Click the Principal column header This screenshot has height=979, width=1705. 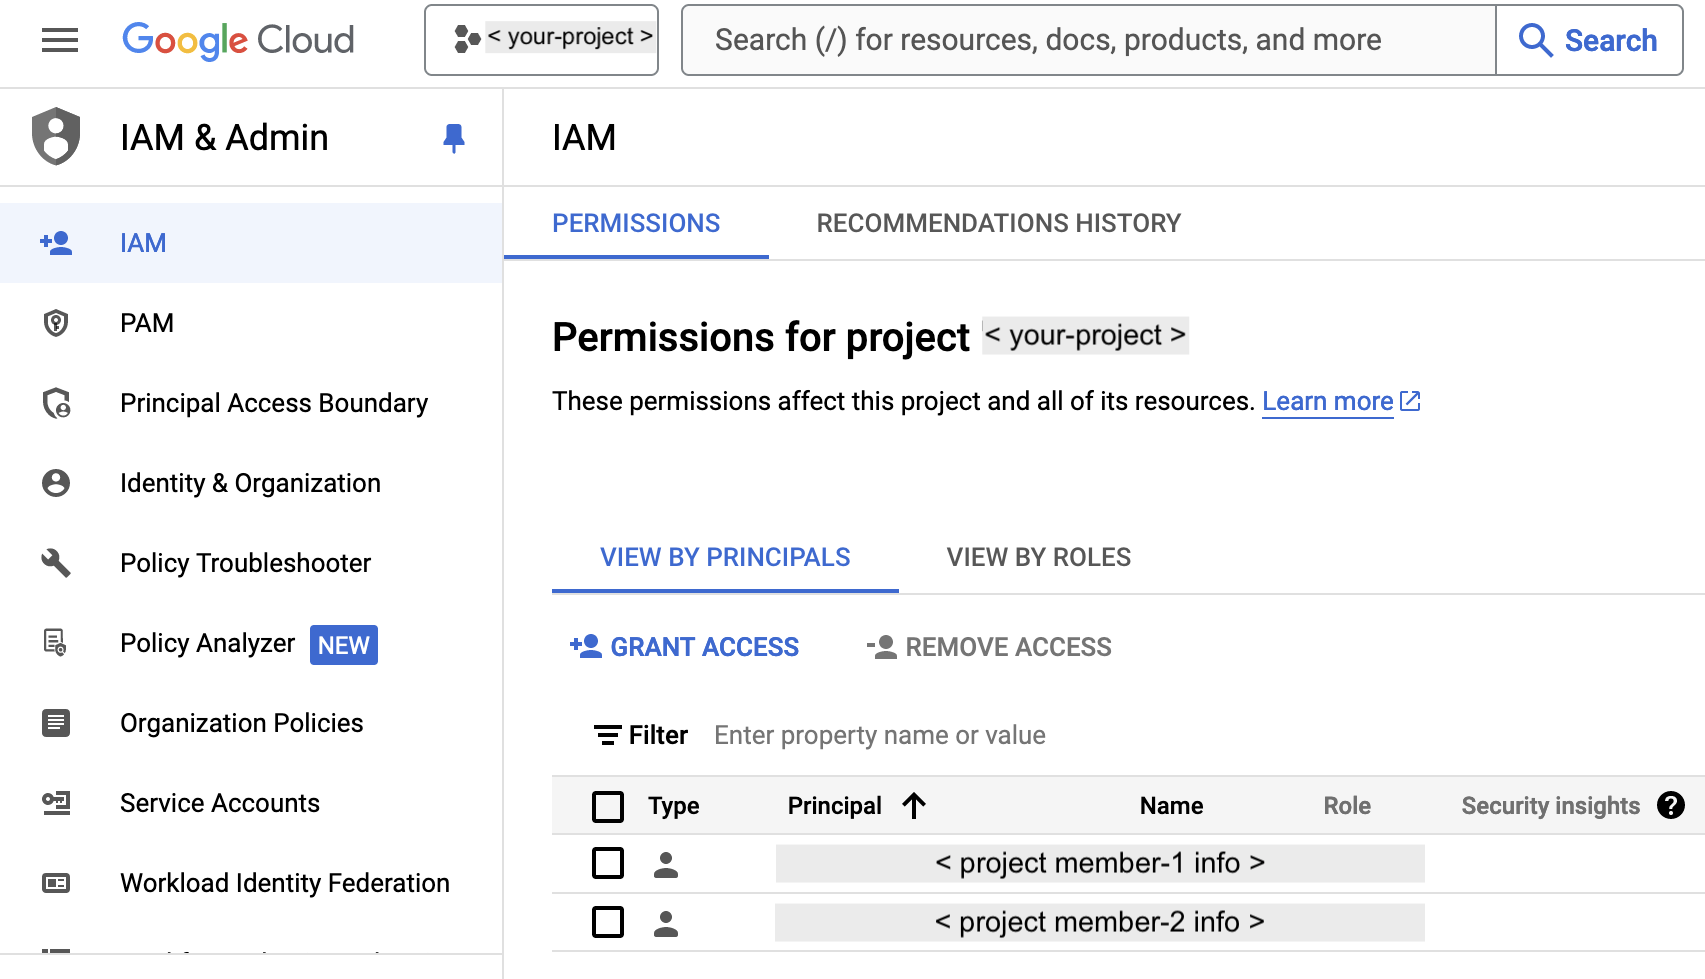click(x=835, y=806)
